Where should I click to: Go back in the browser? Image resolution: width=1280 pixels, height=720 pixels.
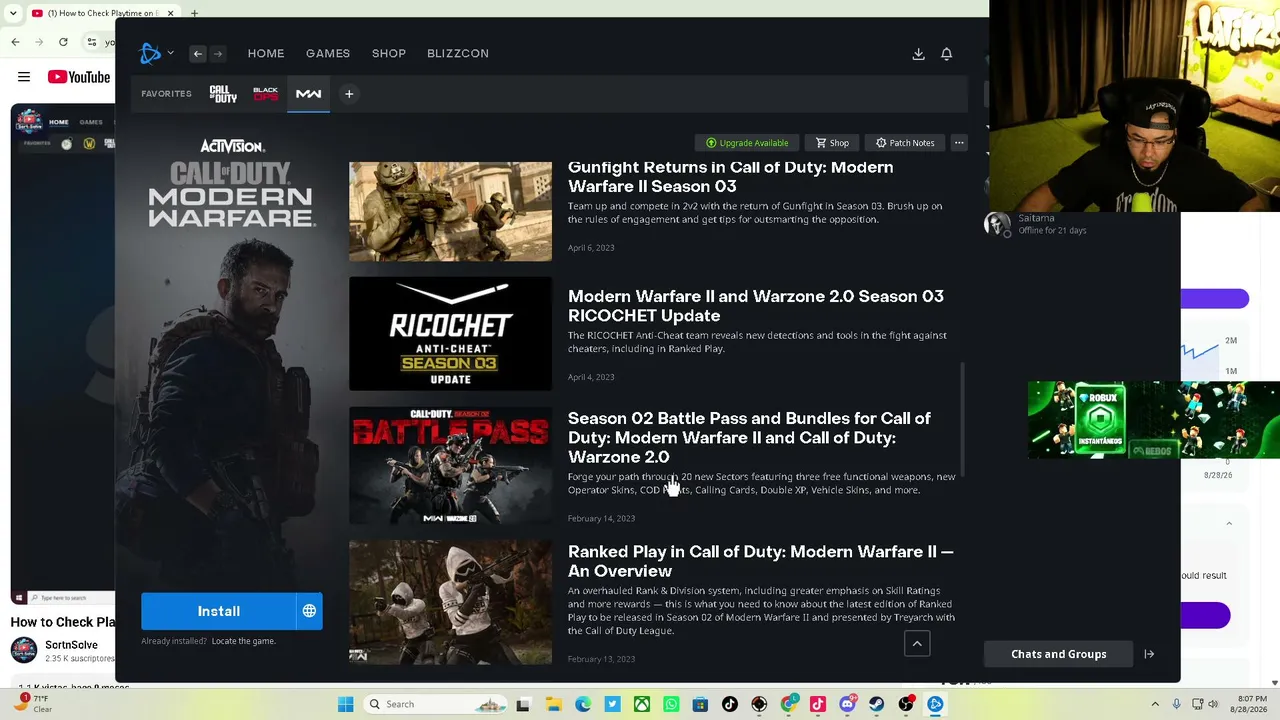click(15, 42)
